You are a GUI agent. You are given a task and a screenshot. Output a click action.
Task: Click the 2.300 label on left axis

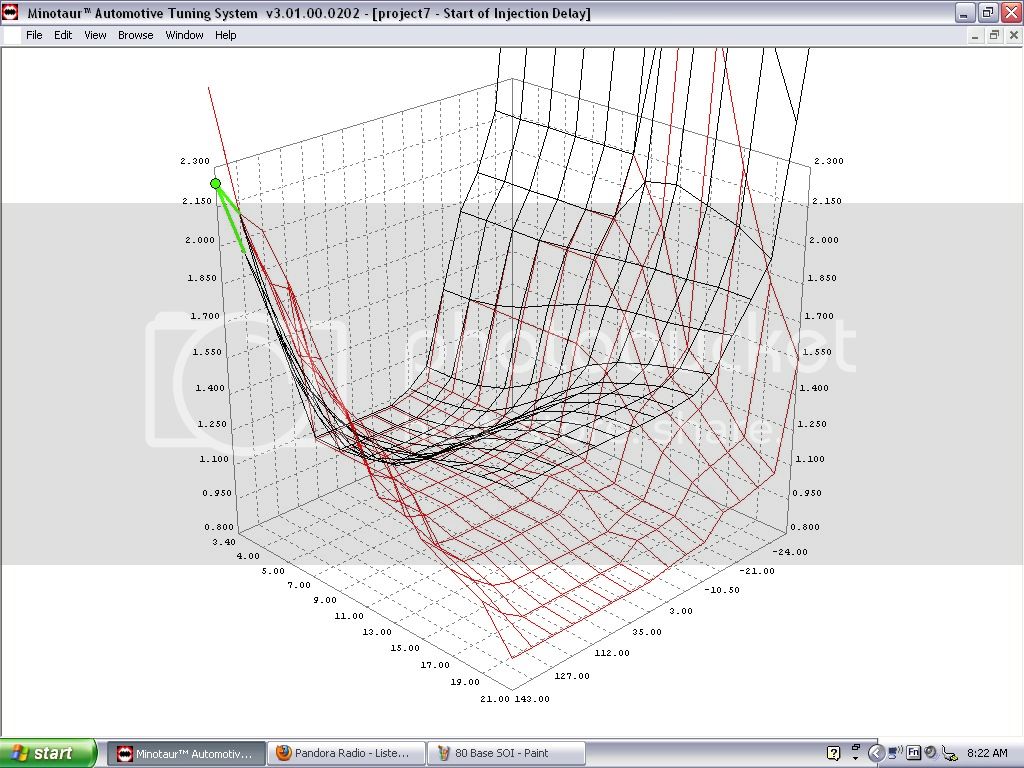pos(195,161)
